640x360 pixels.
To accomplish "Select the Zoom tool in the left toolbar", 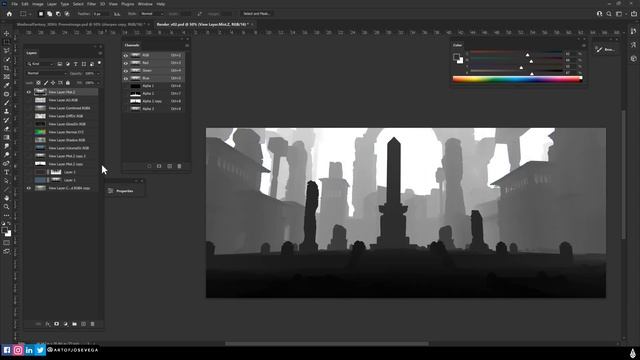I will 7,207.
